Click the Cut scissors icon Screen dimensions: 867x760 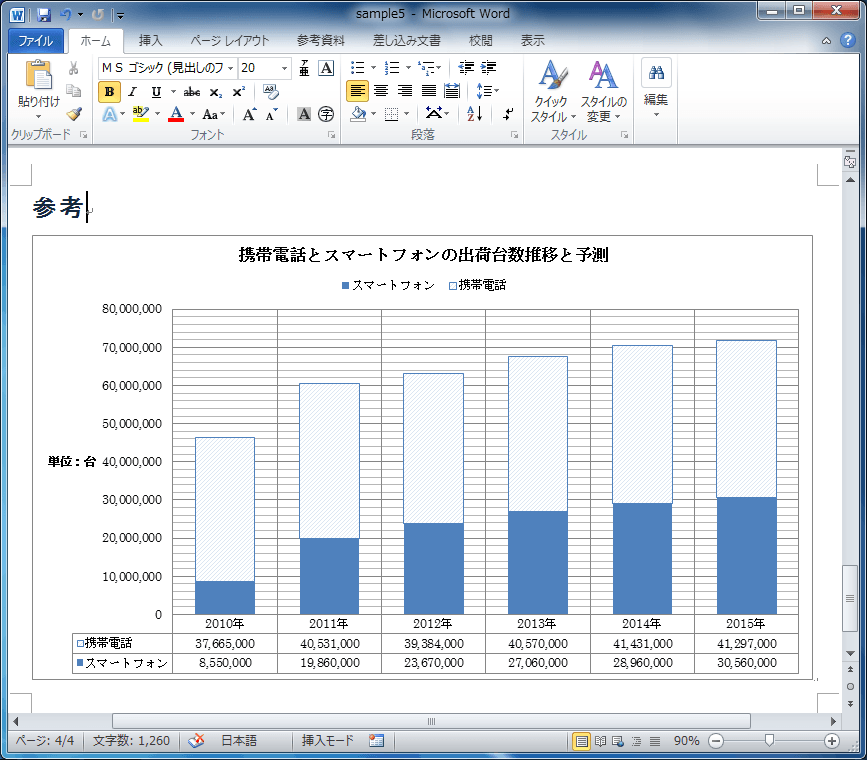[73, 68]
